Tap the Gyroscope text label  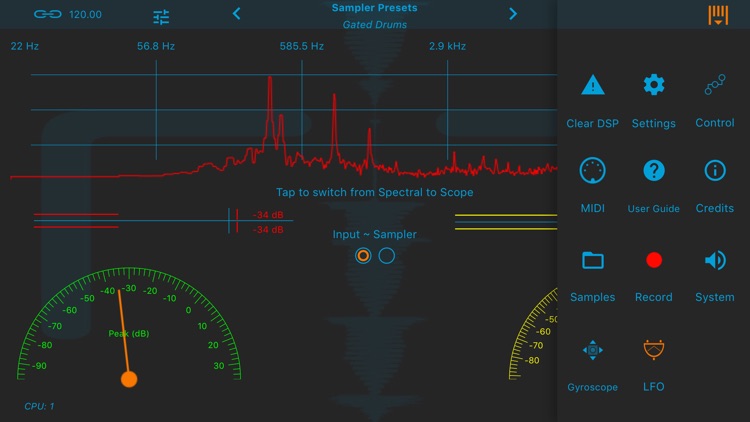coord(593,387)
